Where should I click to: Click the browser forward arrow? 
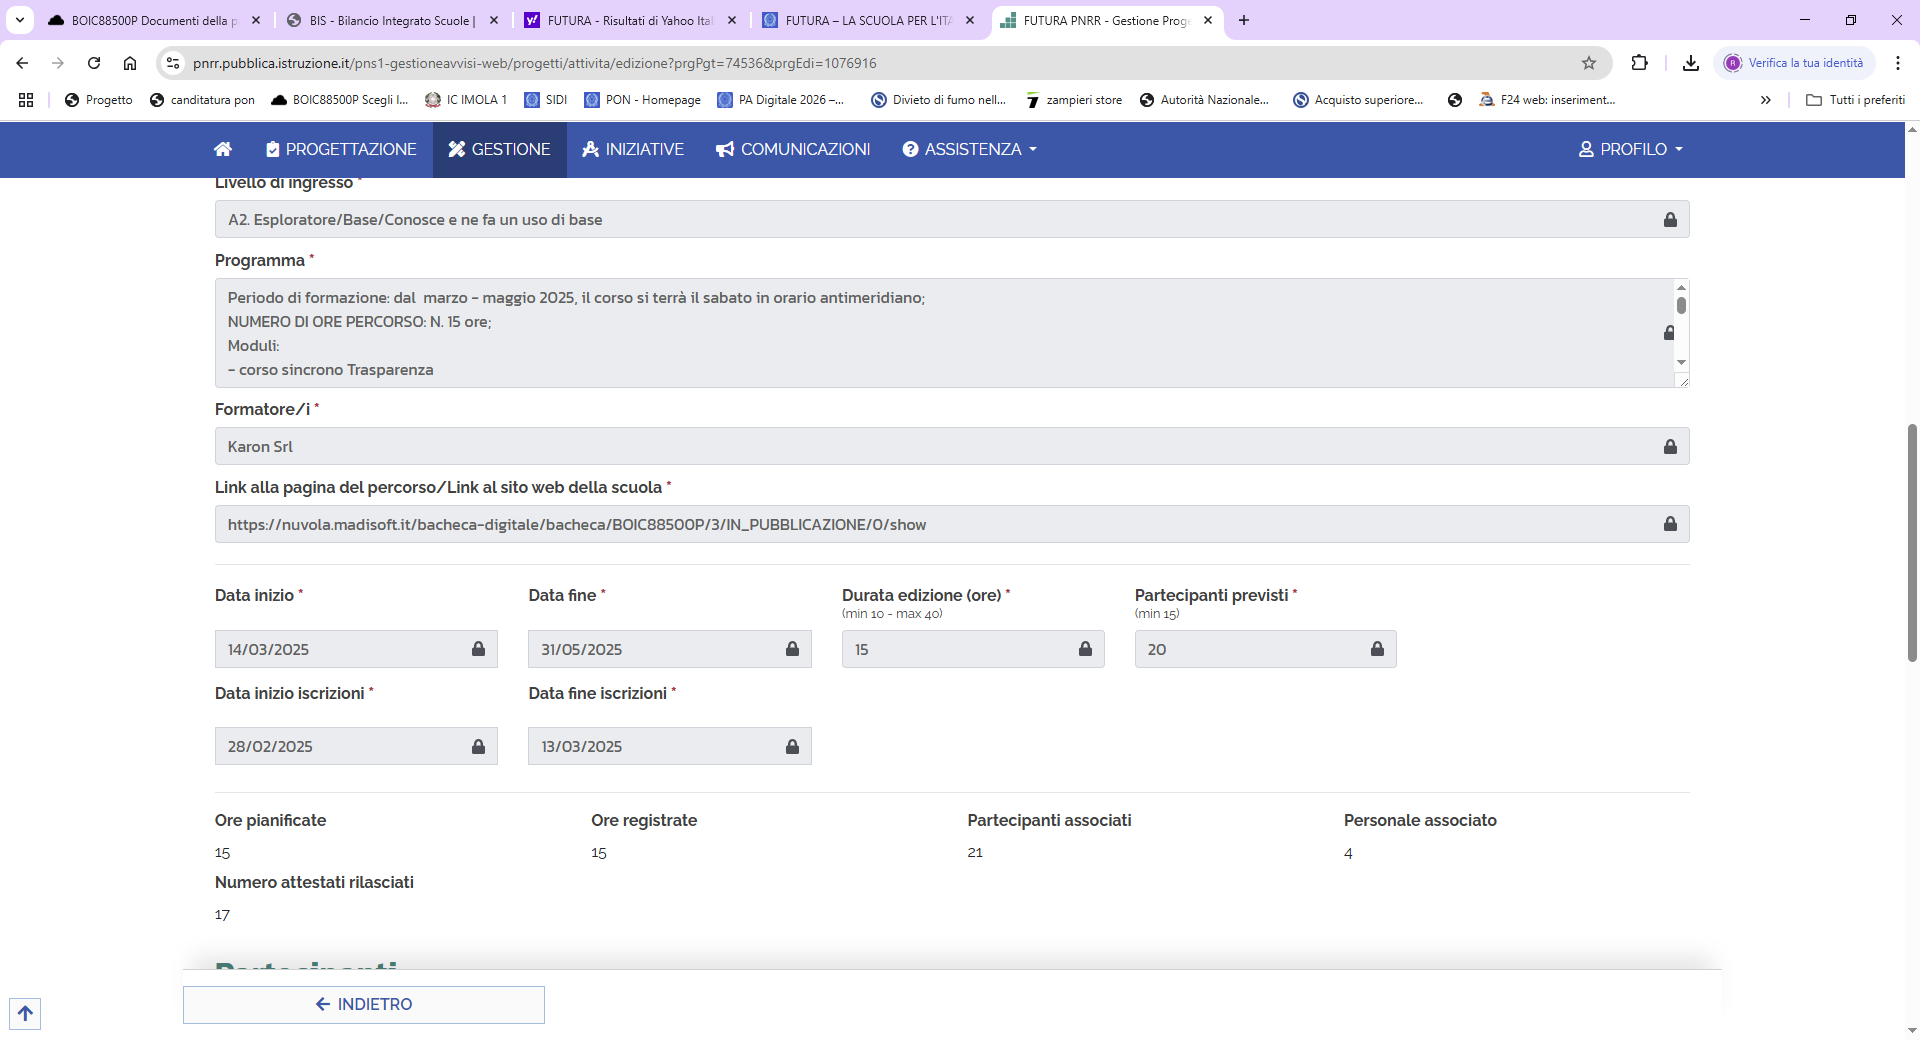[x=58, y=63]
